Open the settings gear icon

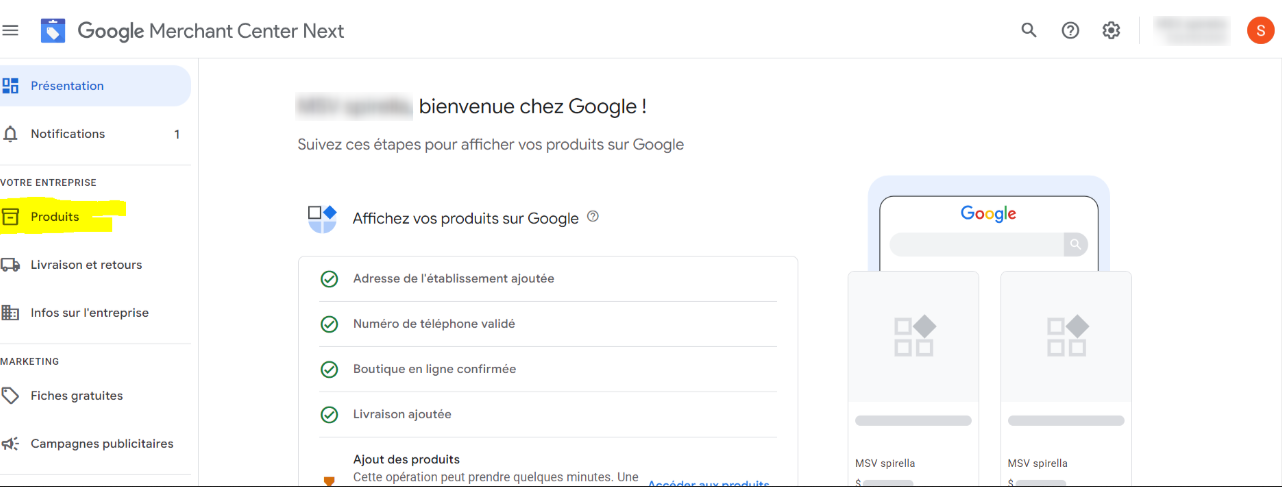pyautogui.click(x=1111, y=31)
